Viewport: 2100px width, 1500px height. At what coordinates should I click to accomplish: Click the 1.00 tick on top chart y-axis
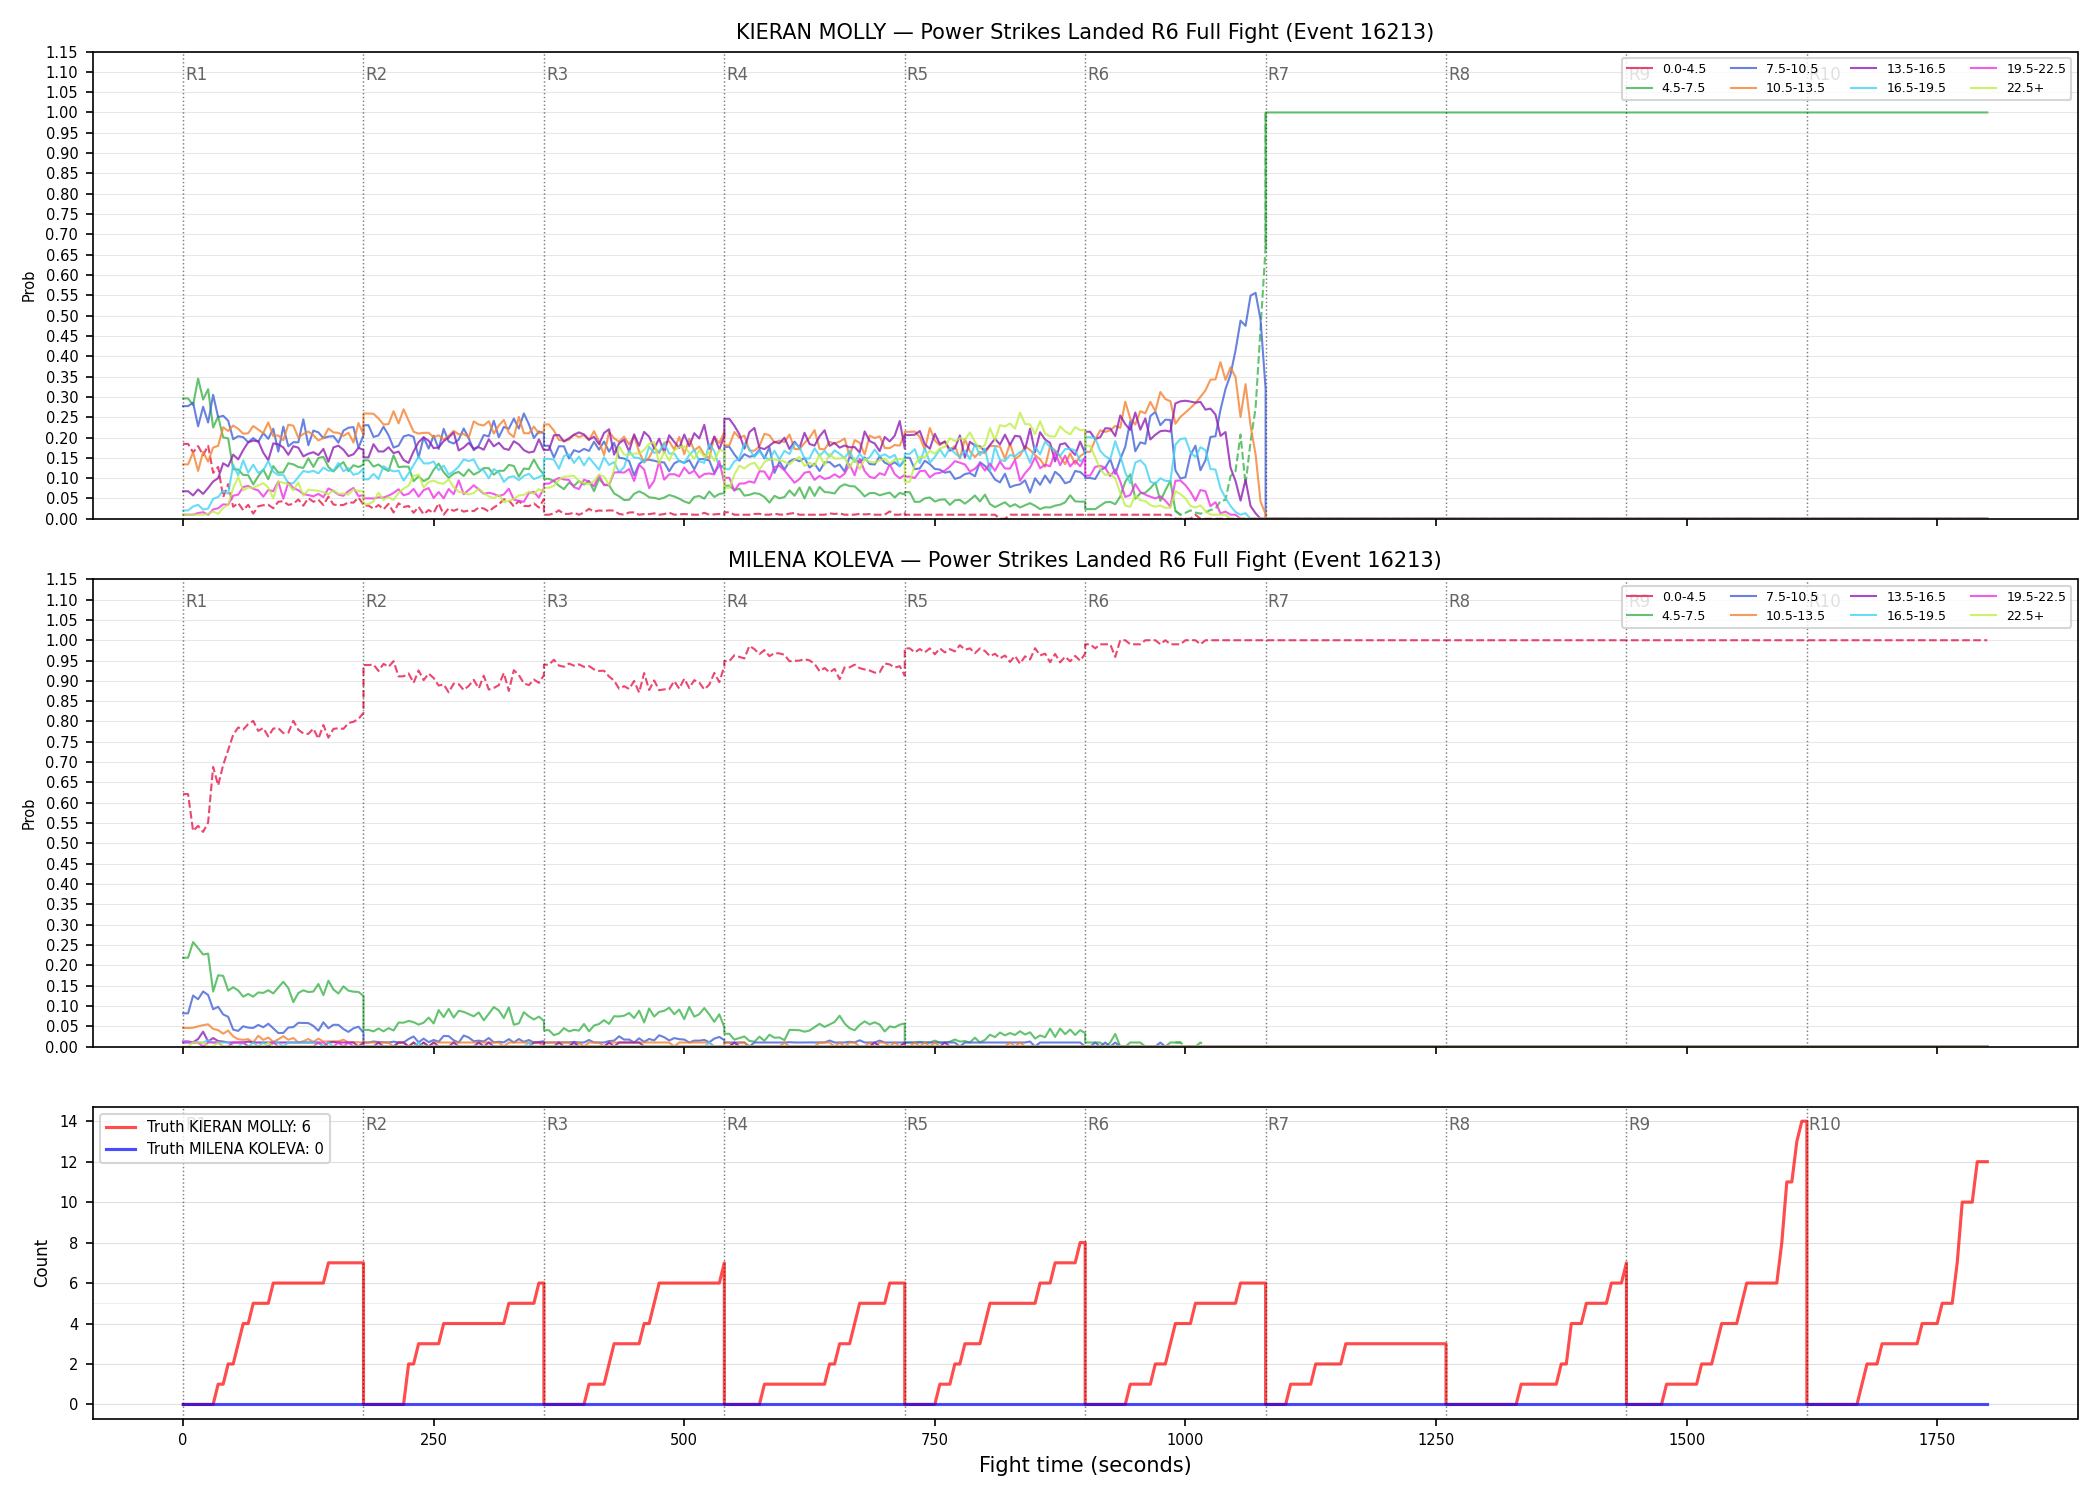(62, 113)
